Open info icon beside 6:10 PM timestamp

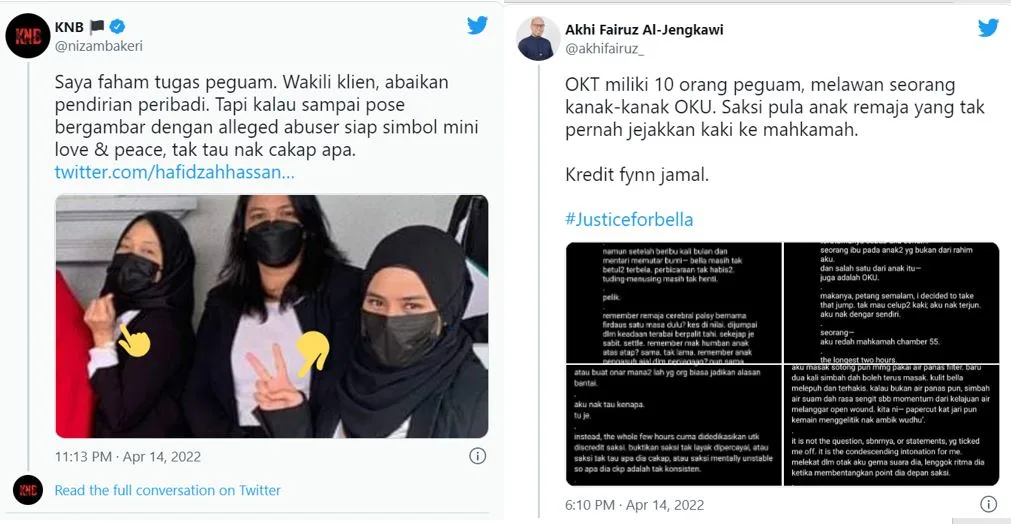988,504
